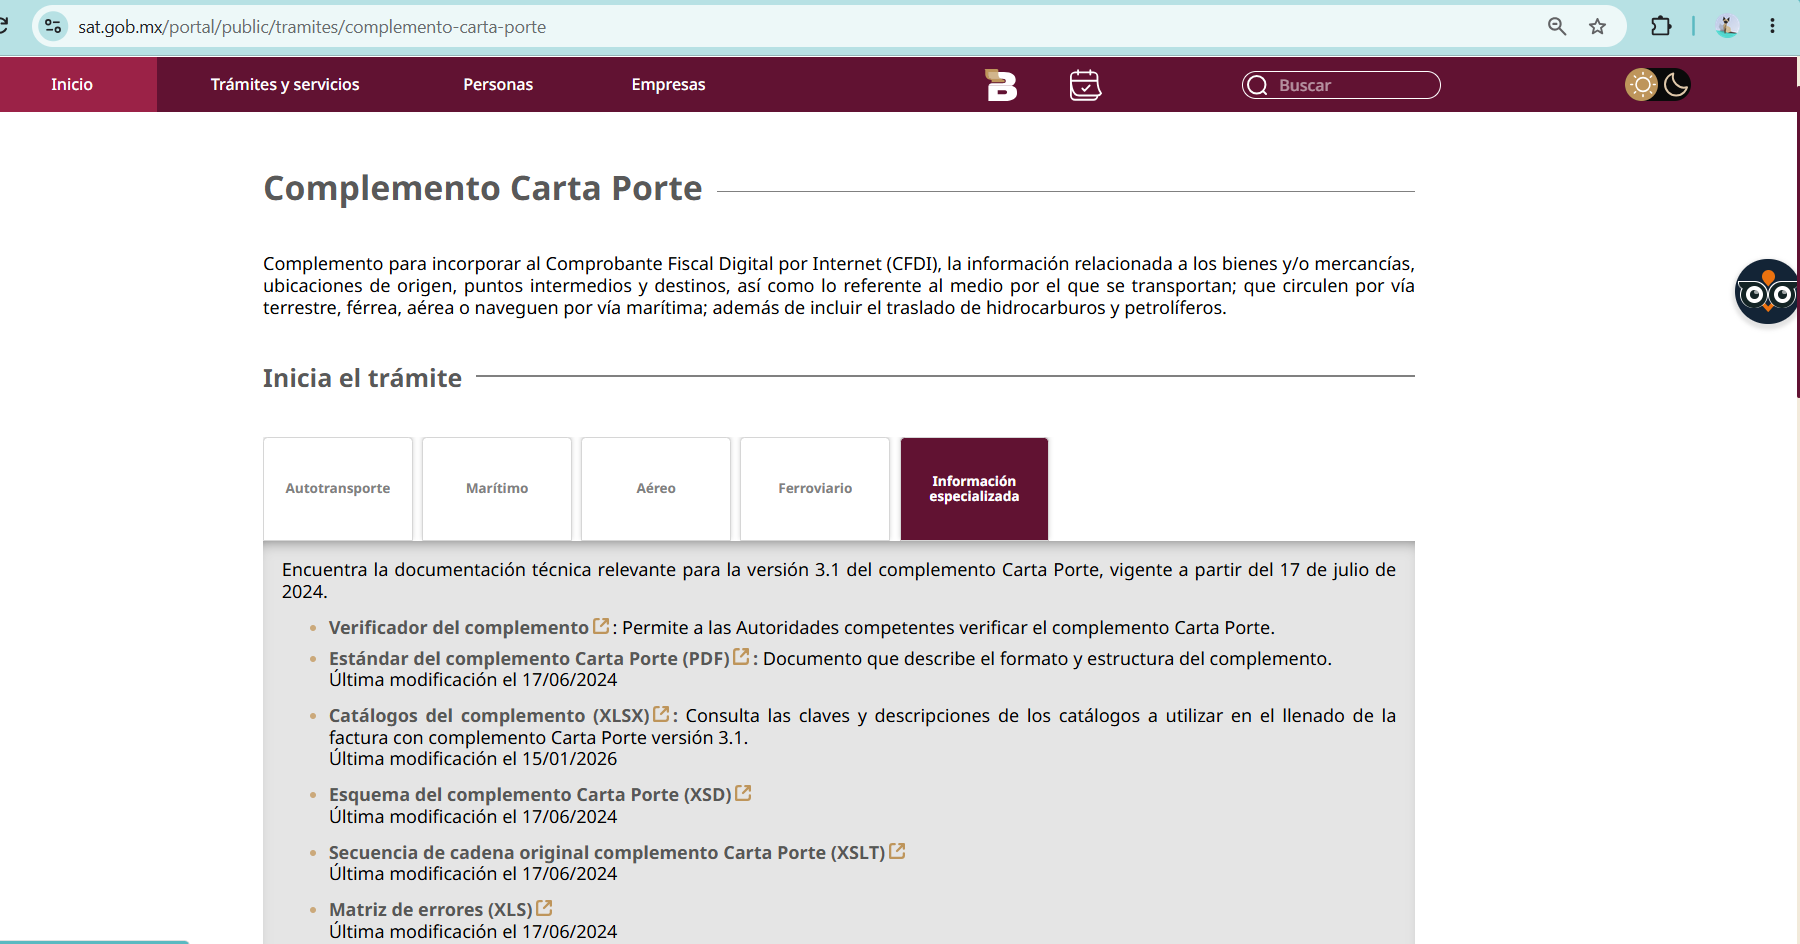1800x944 pixels.
Task: Bookmark this page with star icon
Action: (1597, 27)
